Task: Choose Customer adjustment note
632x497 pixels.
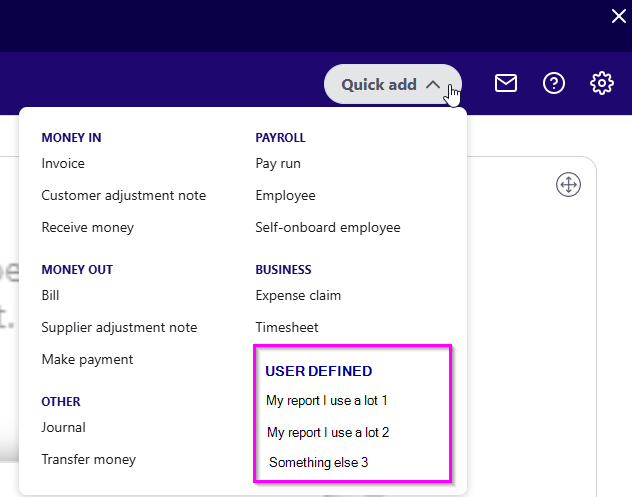Action: [124, 195]
